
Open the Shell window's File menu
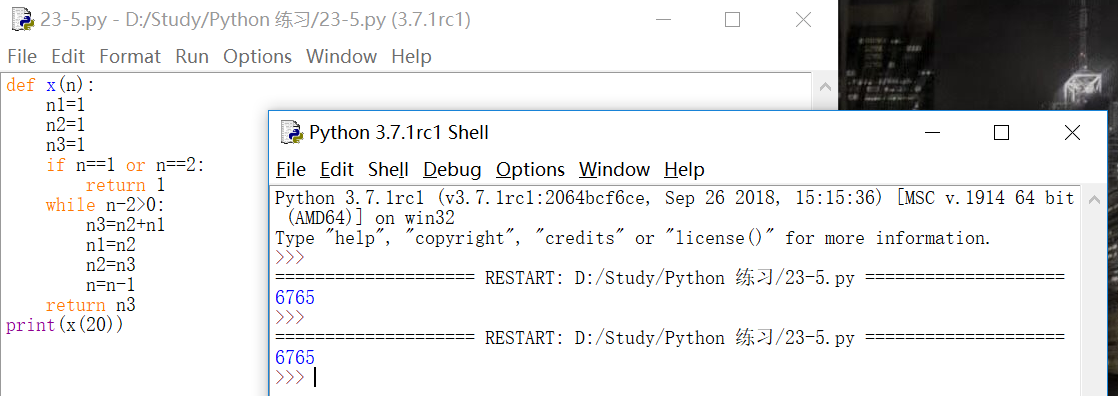pyautogui.click(x=291, y=170)
